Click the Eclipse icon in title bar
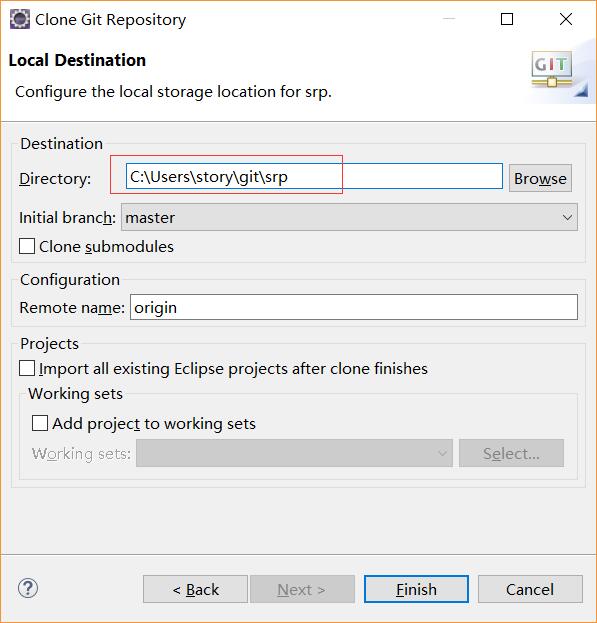Screen dimensions: 597x623 19,19
